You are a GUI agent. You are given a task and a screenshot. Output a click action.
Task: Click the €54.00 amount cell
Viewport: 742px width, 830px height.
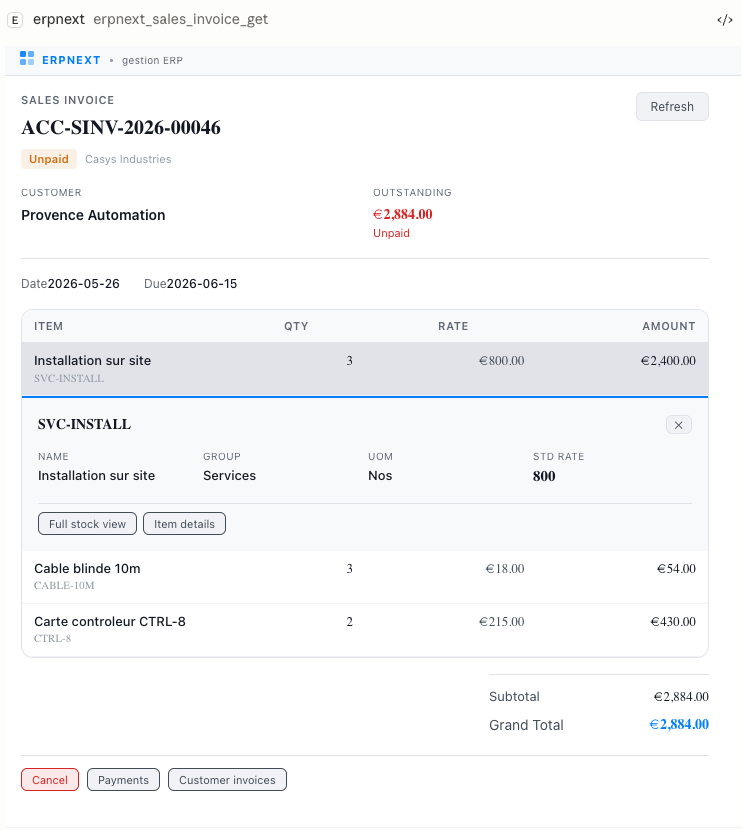click(676, 569)
